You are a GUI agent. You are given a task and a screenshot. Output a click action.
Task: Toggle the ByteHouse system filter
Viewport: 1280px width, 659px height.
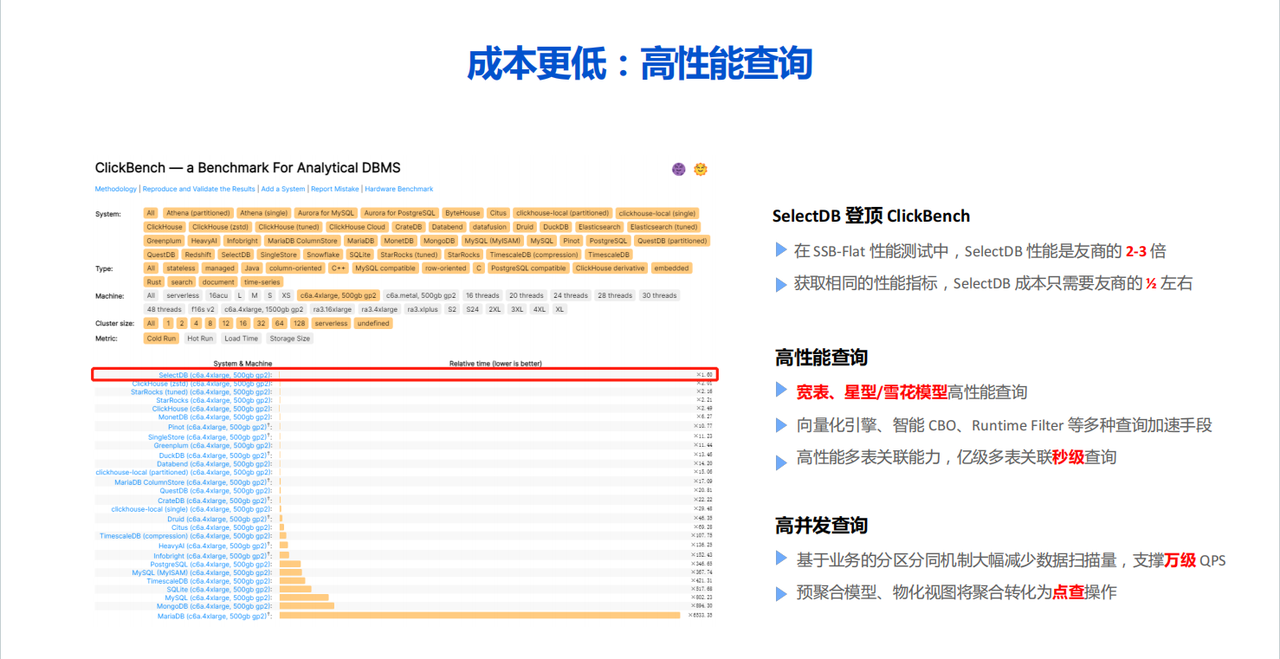pyautogui.click(x=463, y=213)
